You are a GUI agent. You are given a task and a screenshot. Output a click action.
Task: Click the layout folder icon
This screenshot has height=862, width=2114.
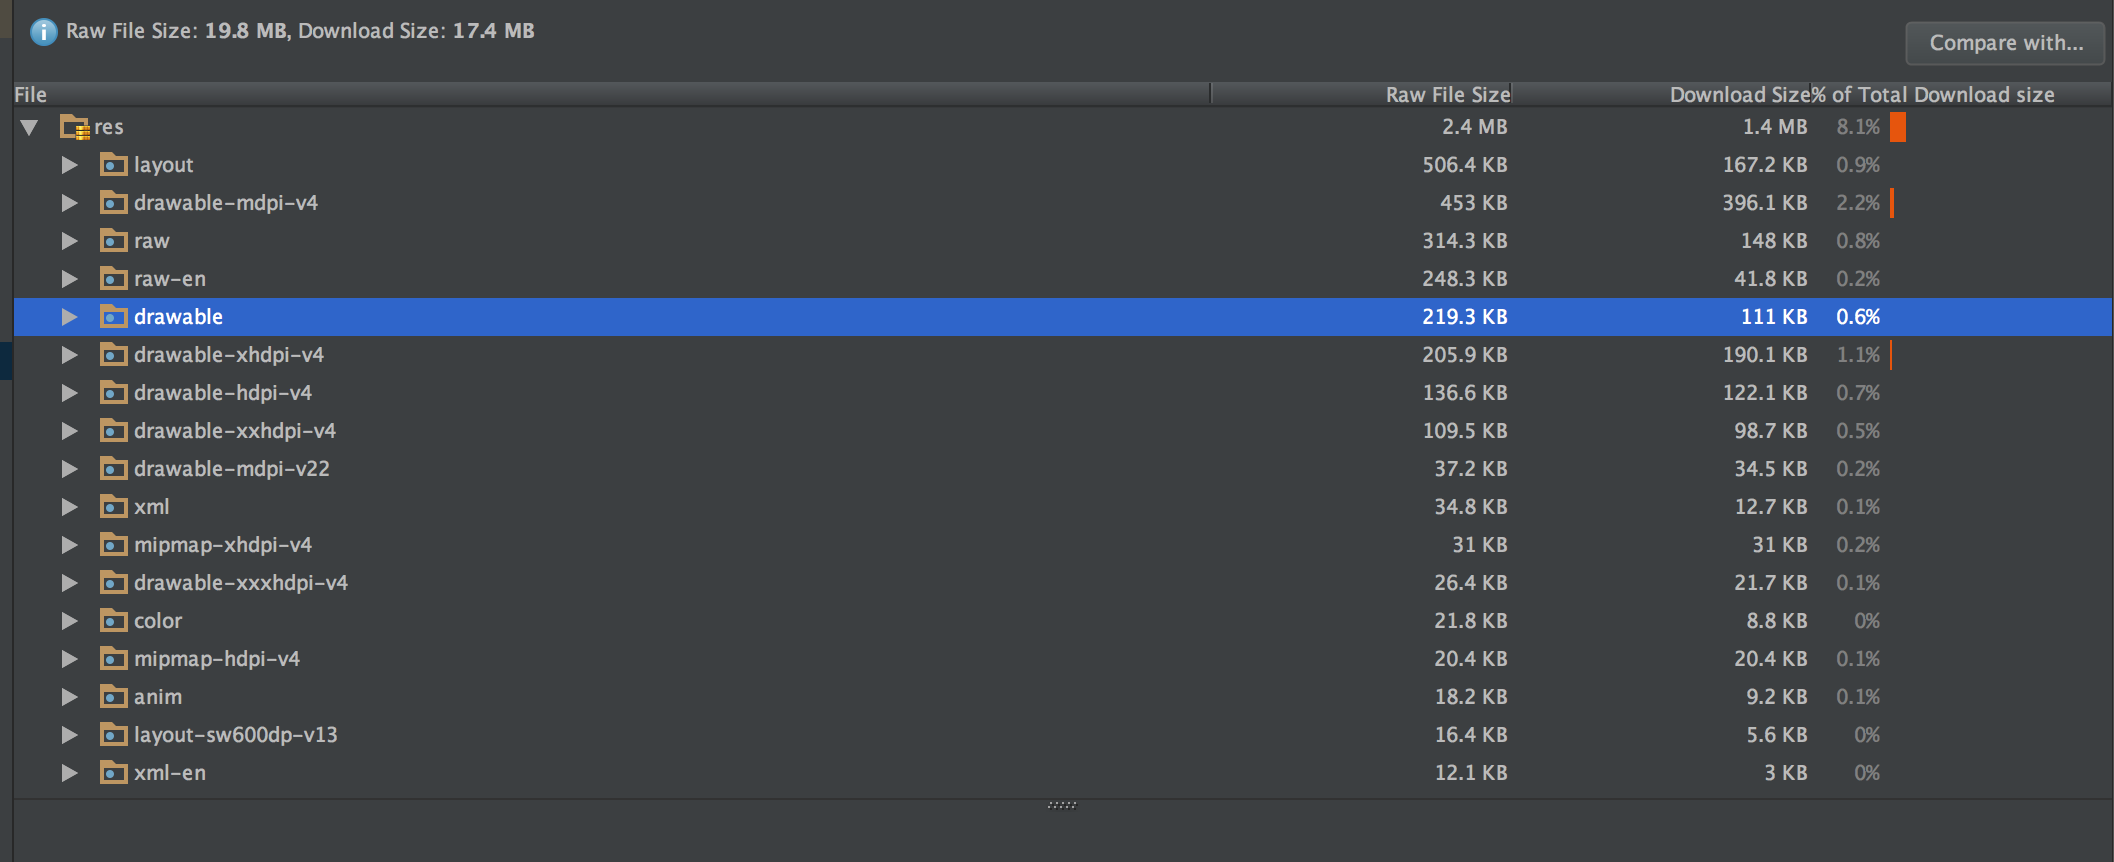point(114,165)
